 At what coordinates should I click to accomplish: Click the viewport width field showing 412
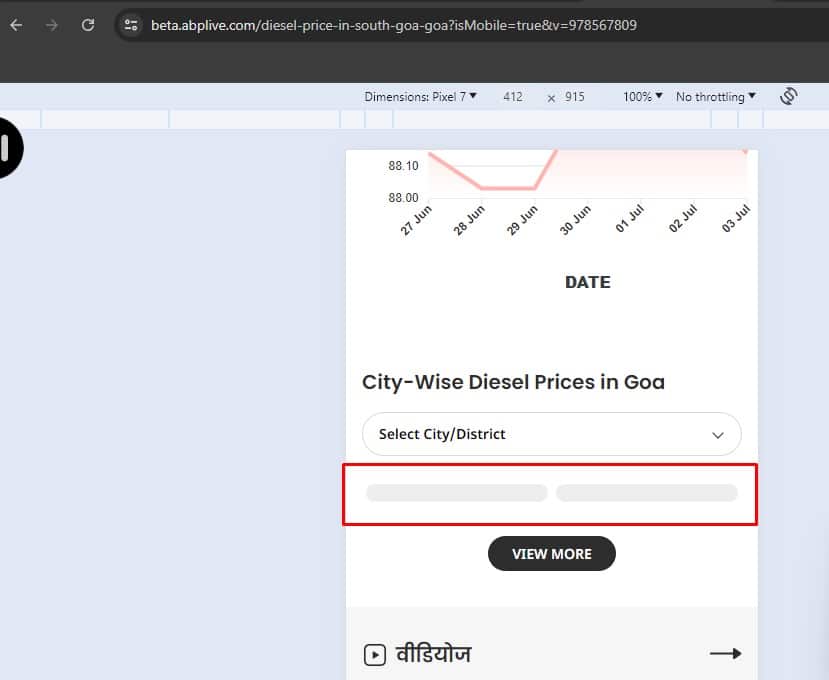513,97
